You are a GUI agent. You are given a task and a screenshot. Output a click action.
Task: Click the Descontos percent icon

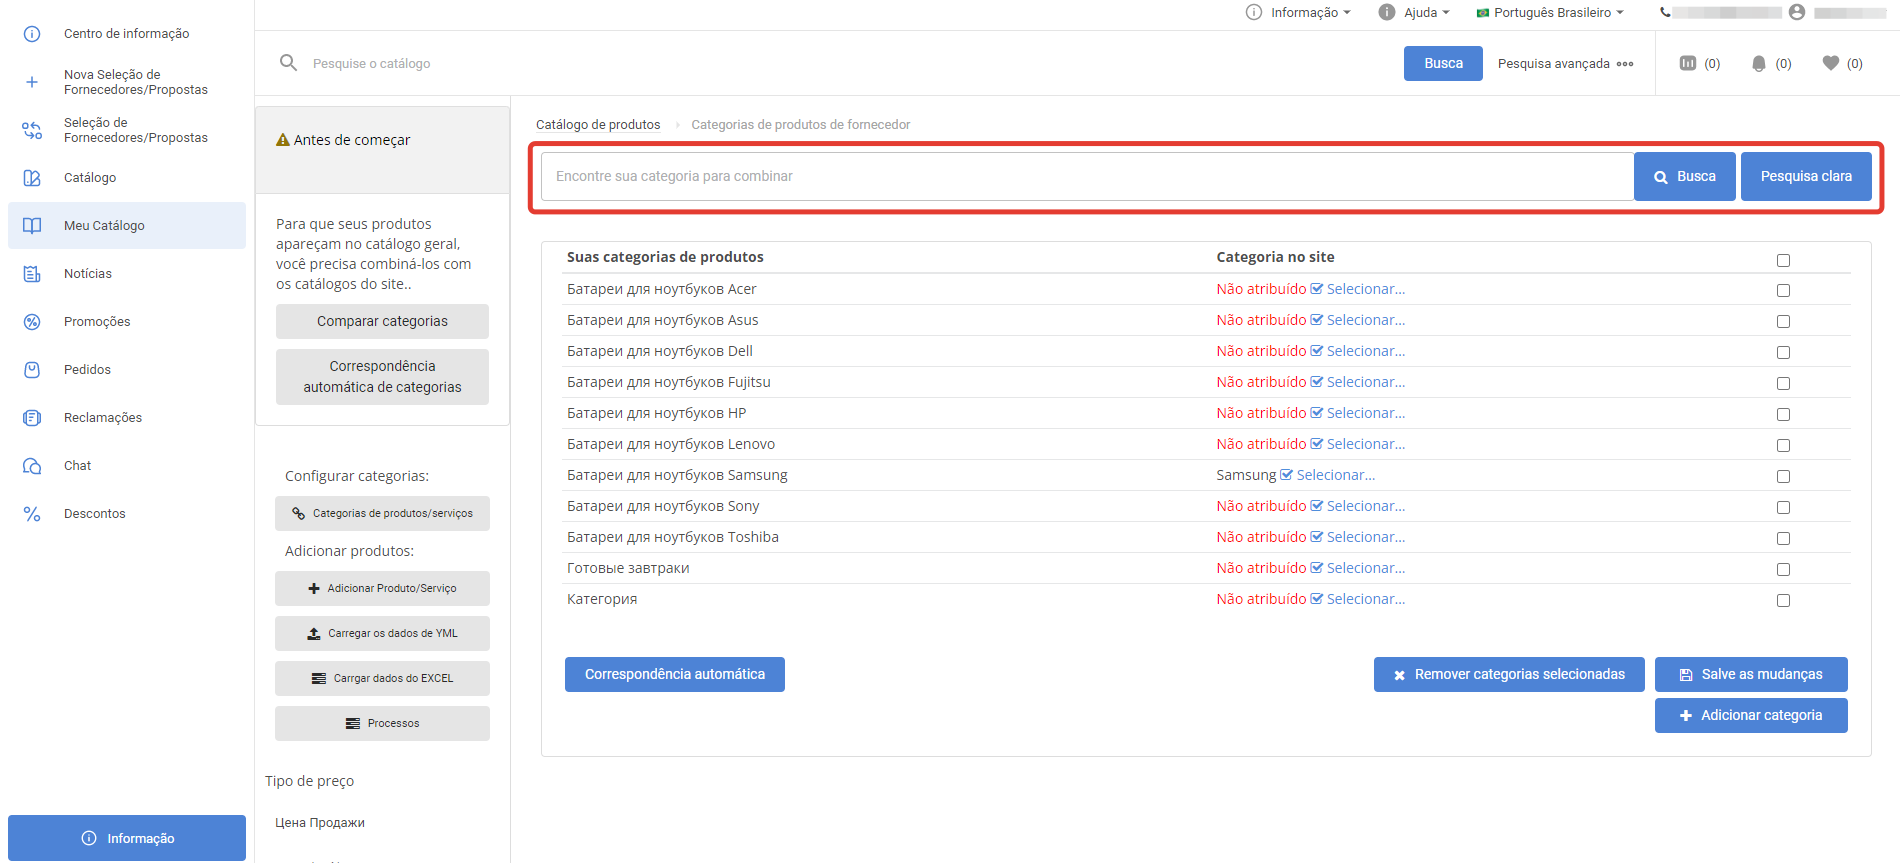(x=32, y=514)
